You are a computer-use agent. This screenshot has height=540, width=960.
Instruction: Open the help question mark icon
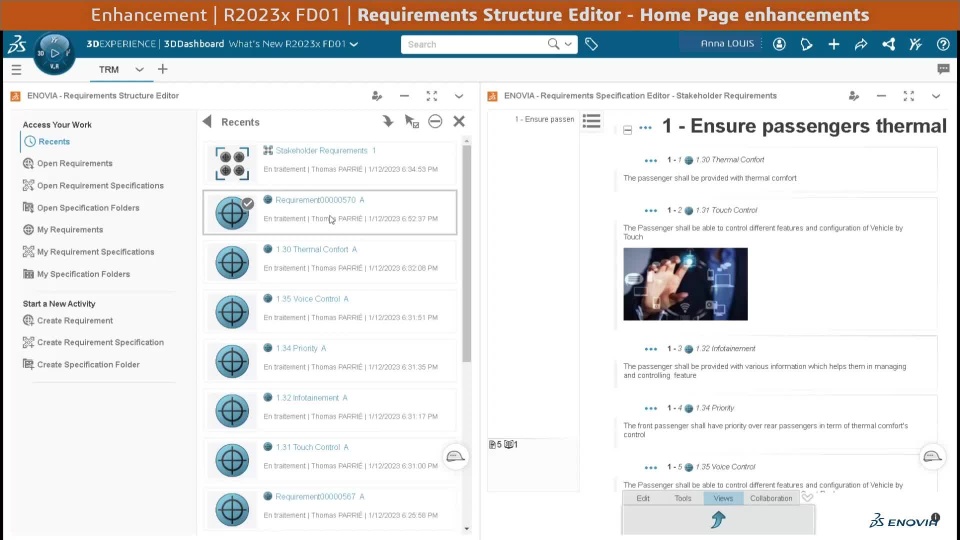coord(943,44)
